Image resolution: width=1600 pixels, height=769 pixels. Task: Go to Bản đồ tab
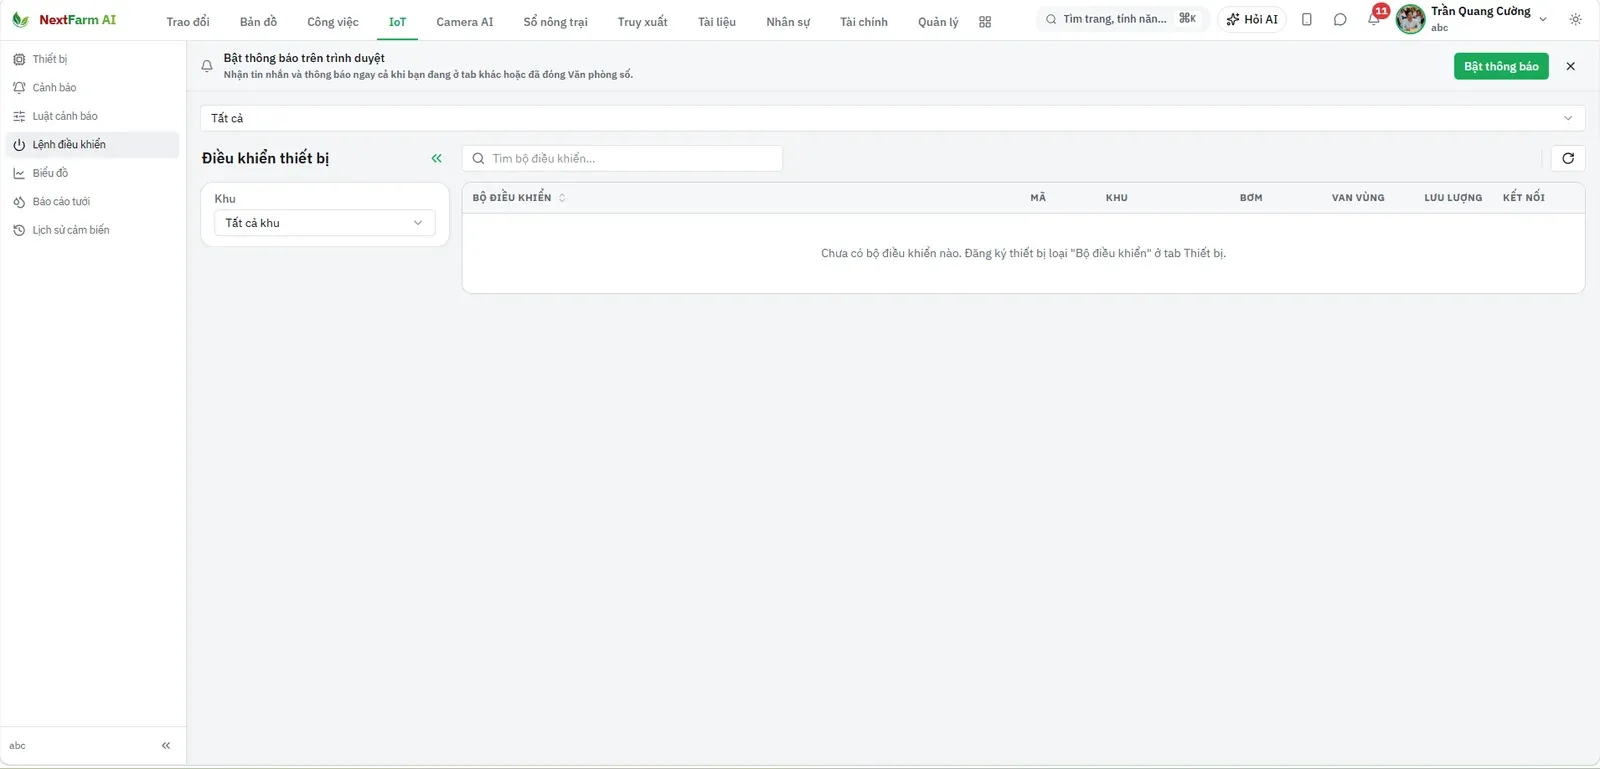tap(258, 22)
